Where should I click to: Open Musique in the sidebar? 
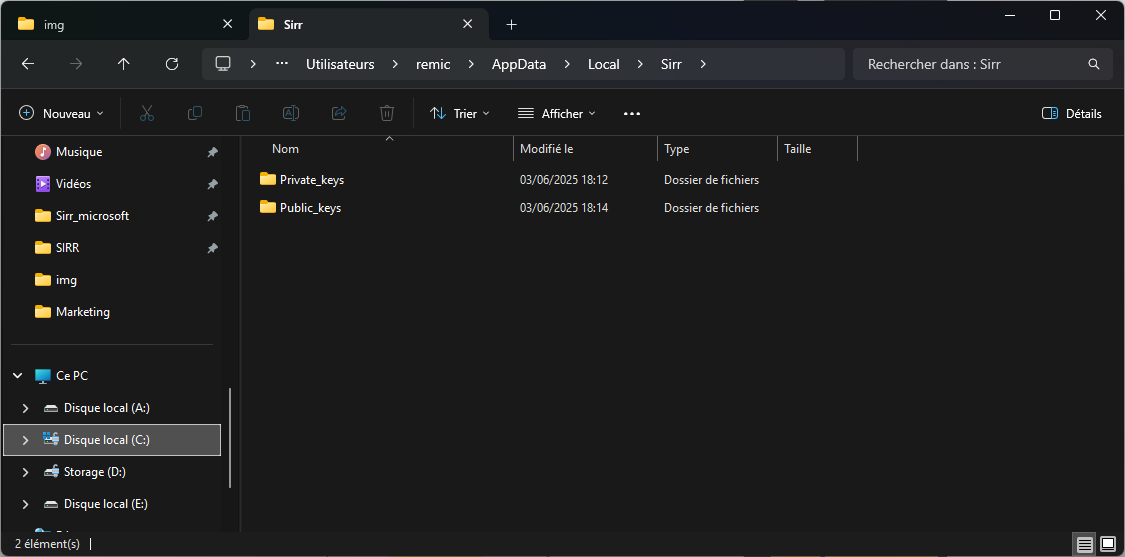click(x=79, y=152)
